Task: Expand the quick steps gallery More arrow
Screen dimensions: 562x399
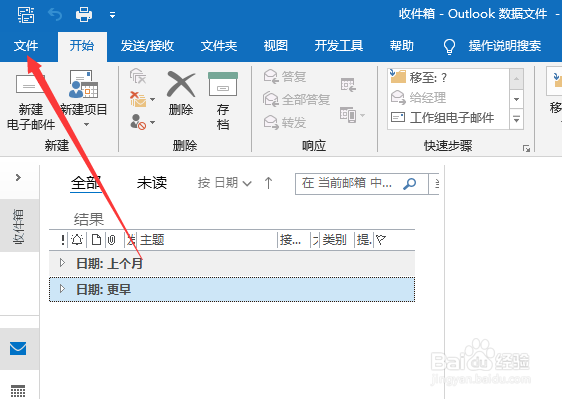Action: 516,119
